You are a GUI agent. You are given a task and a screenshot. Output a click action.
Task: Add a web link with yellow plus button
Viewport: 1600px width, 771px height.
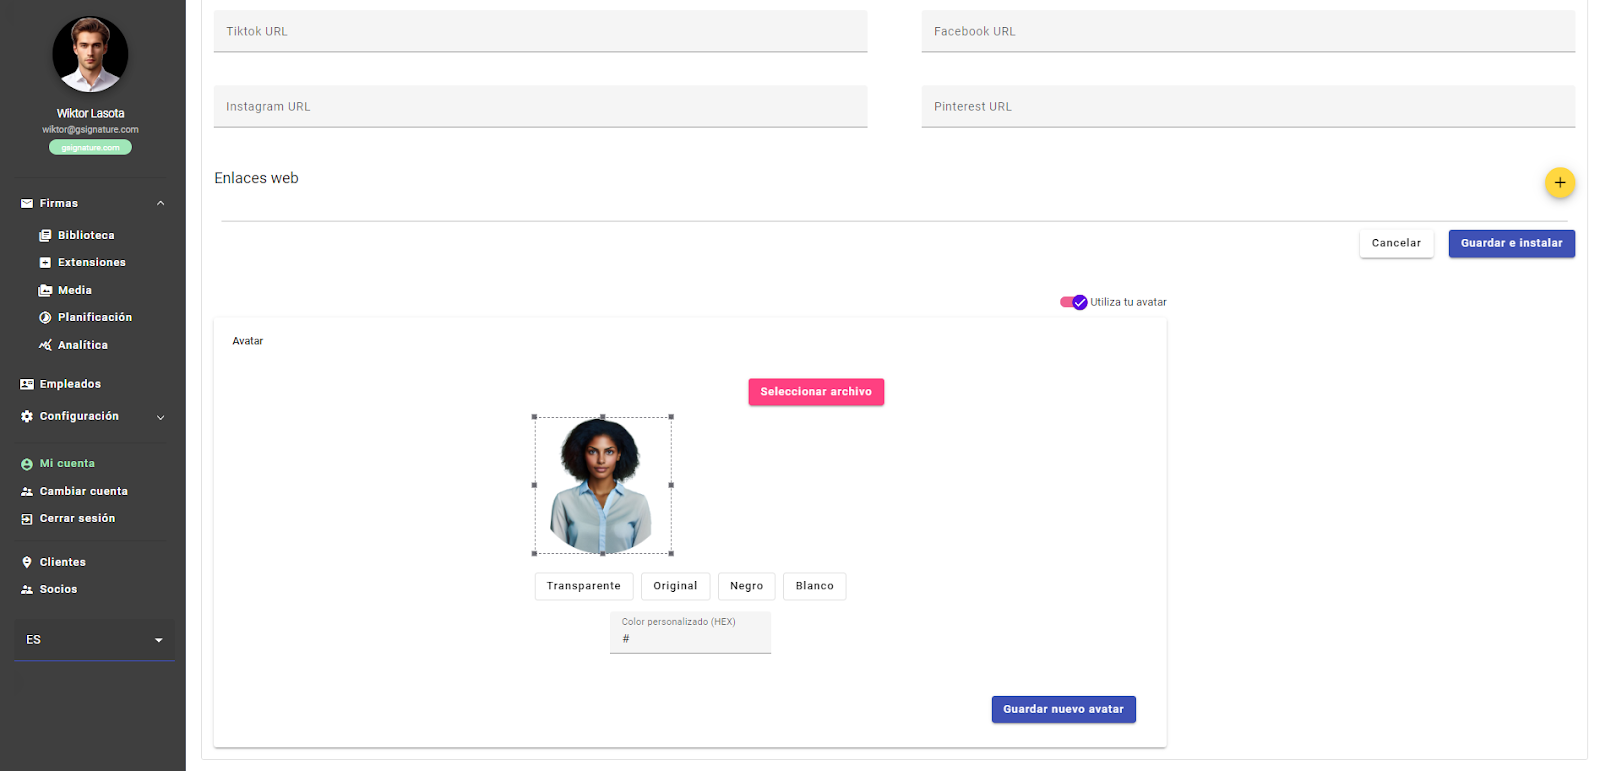coord(1560,183)
